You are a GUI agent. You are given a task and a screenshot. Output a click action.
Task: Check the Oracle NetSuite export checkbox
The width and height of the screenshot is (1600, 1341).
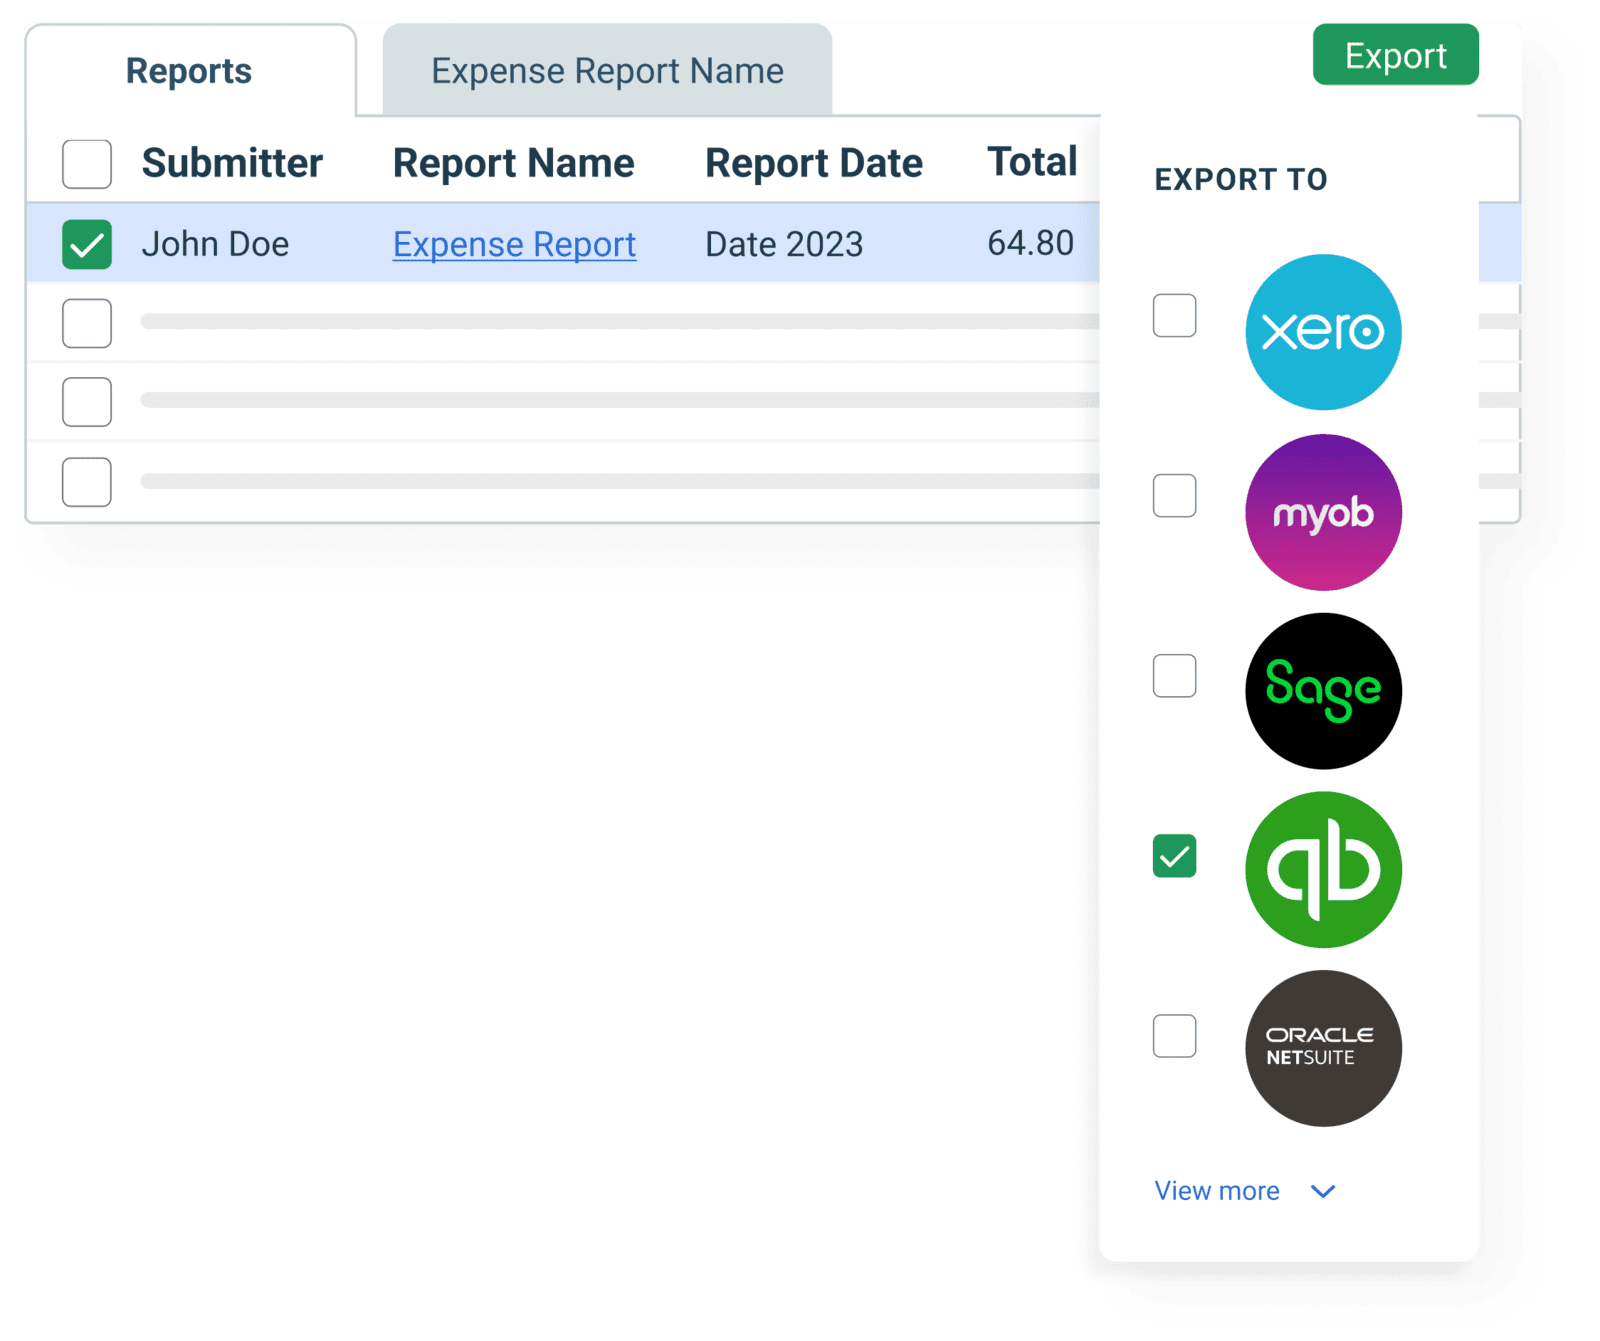pos(1174,1036)
